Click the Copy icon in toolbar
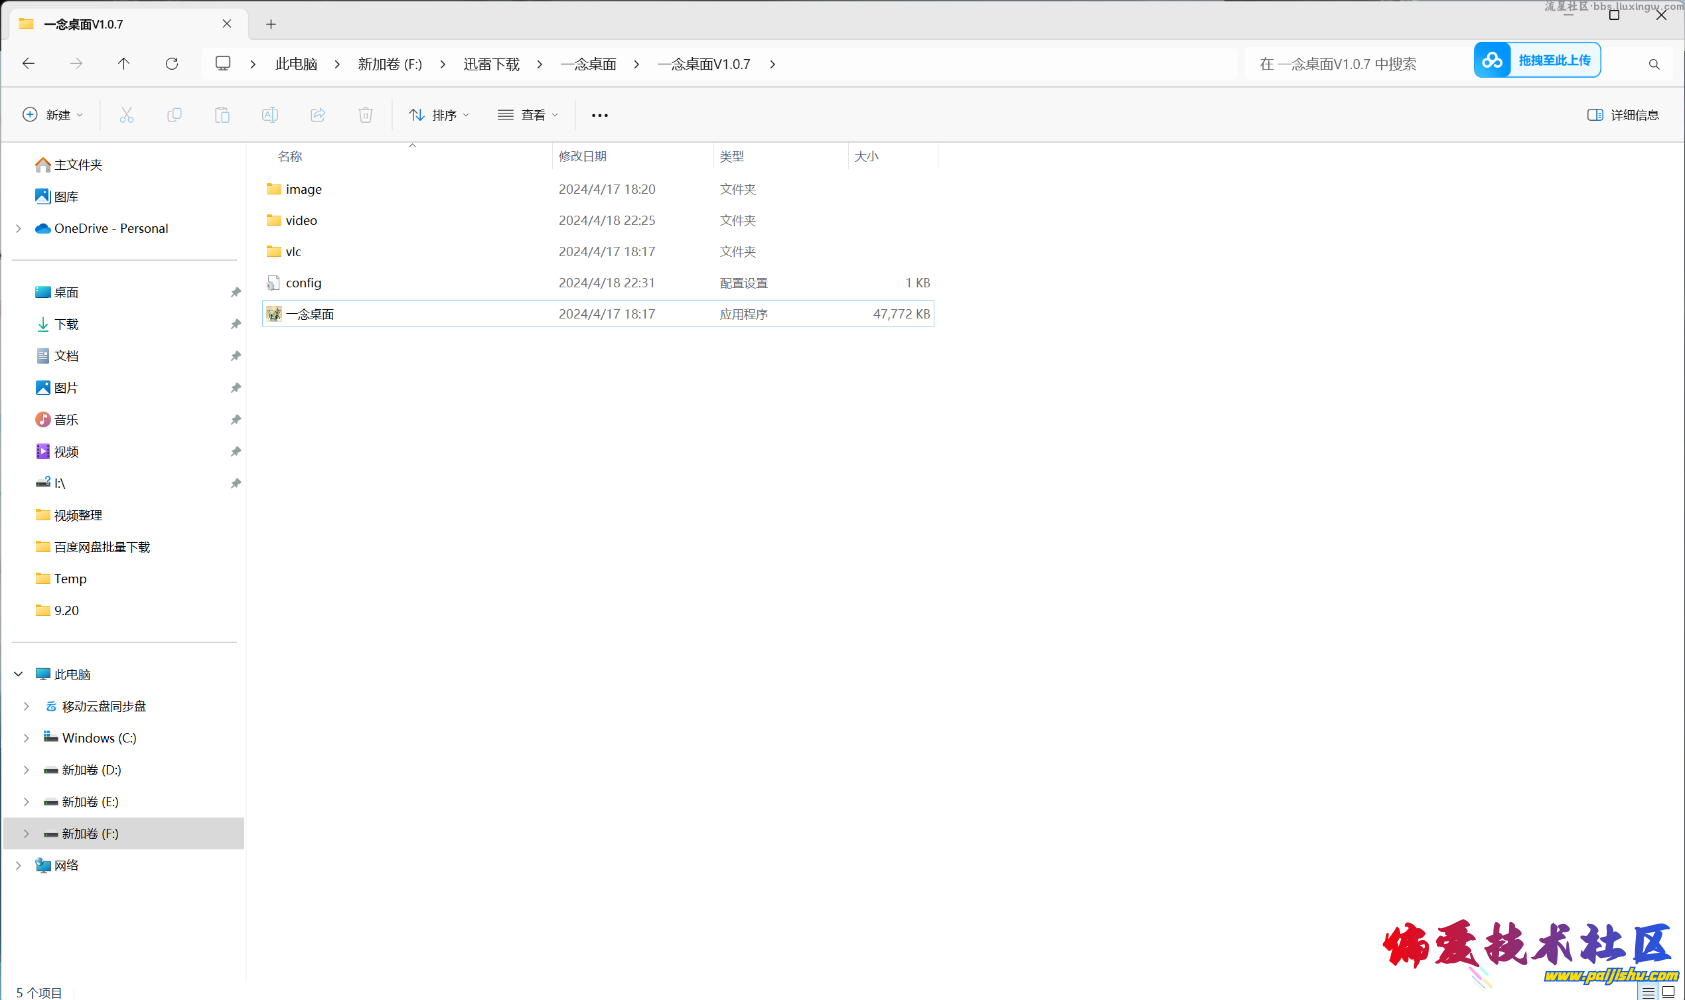1685x1000 pixels. [174, 115]
